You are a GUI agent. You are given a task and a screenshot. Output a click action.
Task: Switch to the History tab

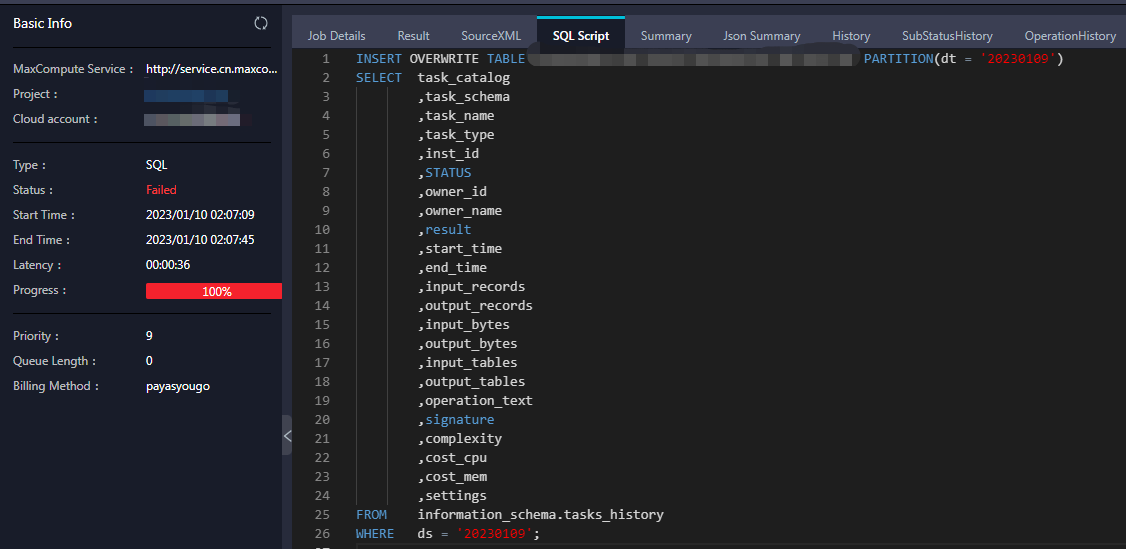coord(851,36)
